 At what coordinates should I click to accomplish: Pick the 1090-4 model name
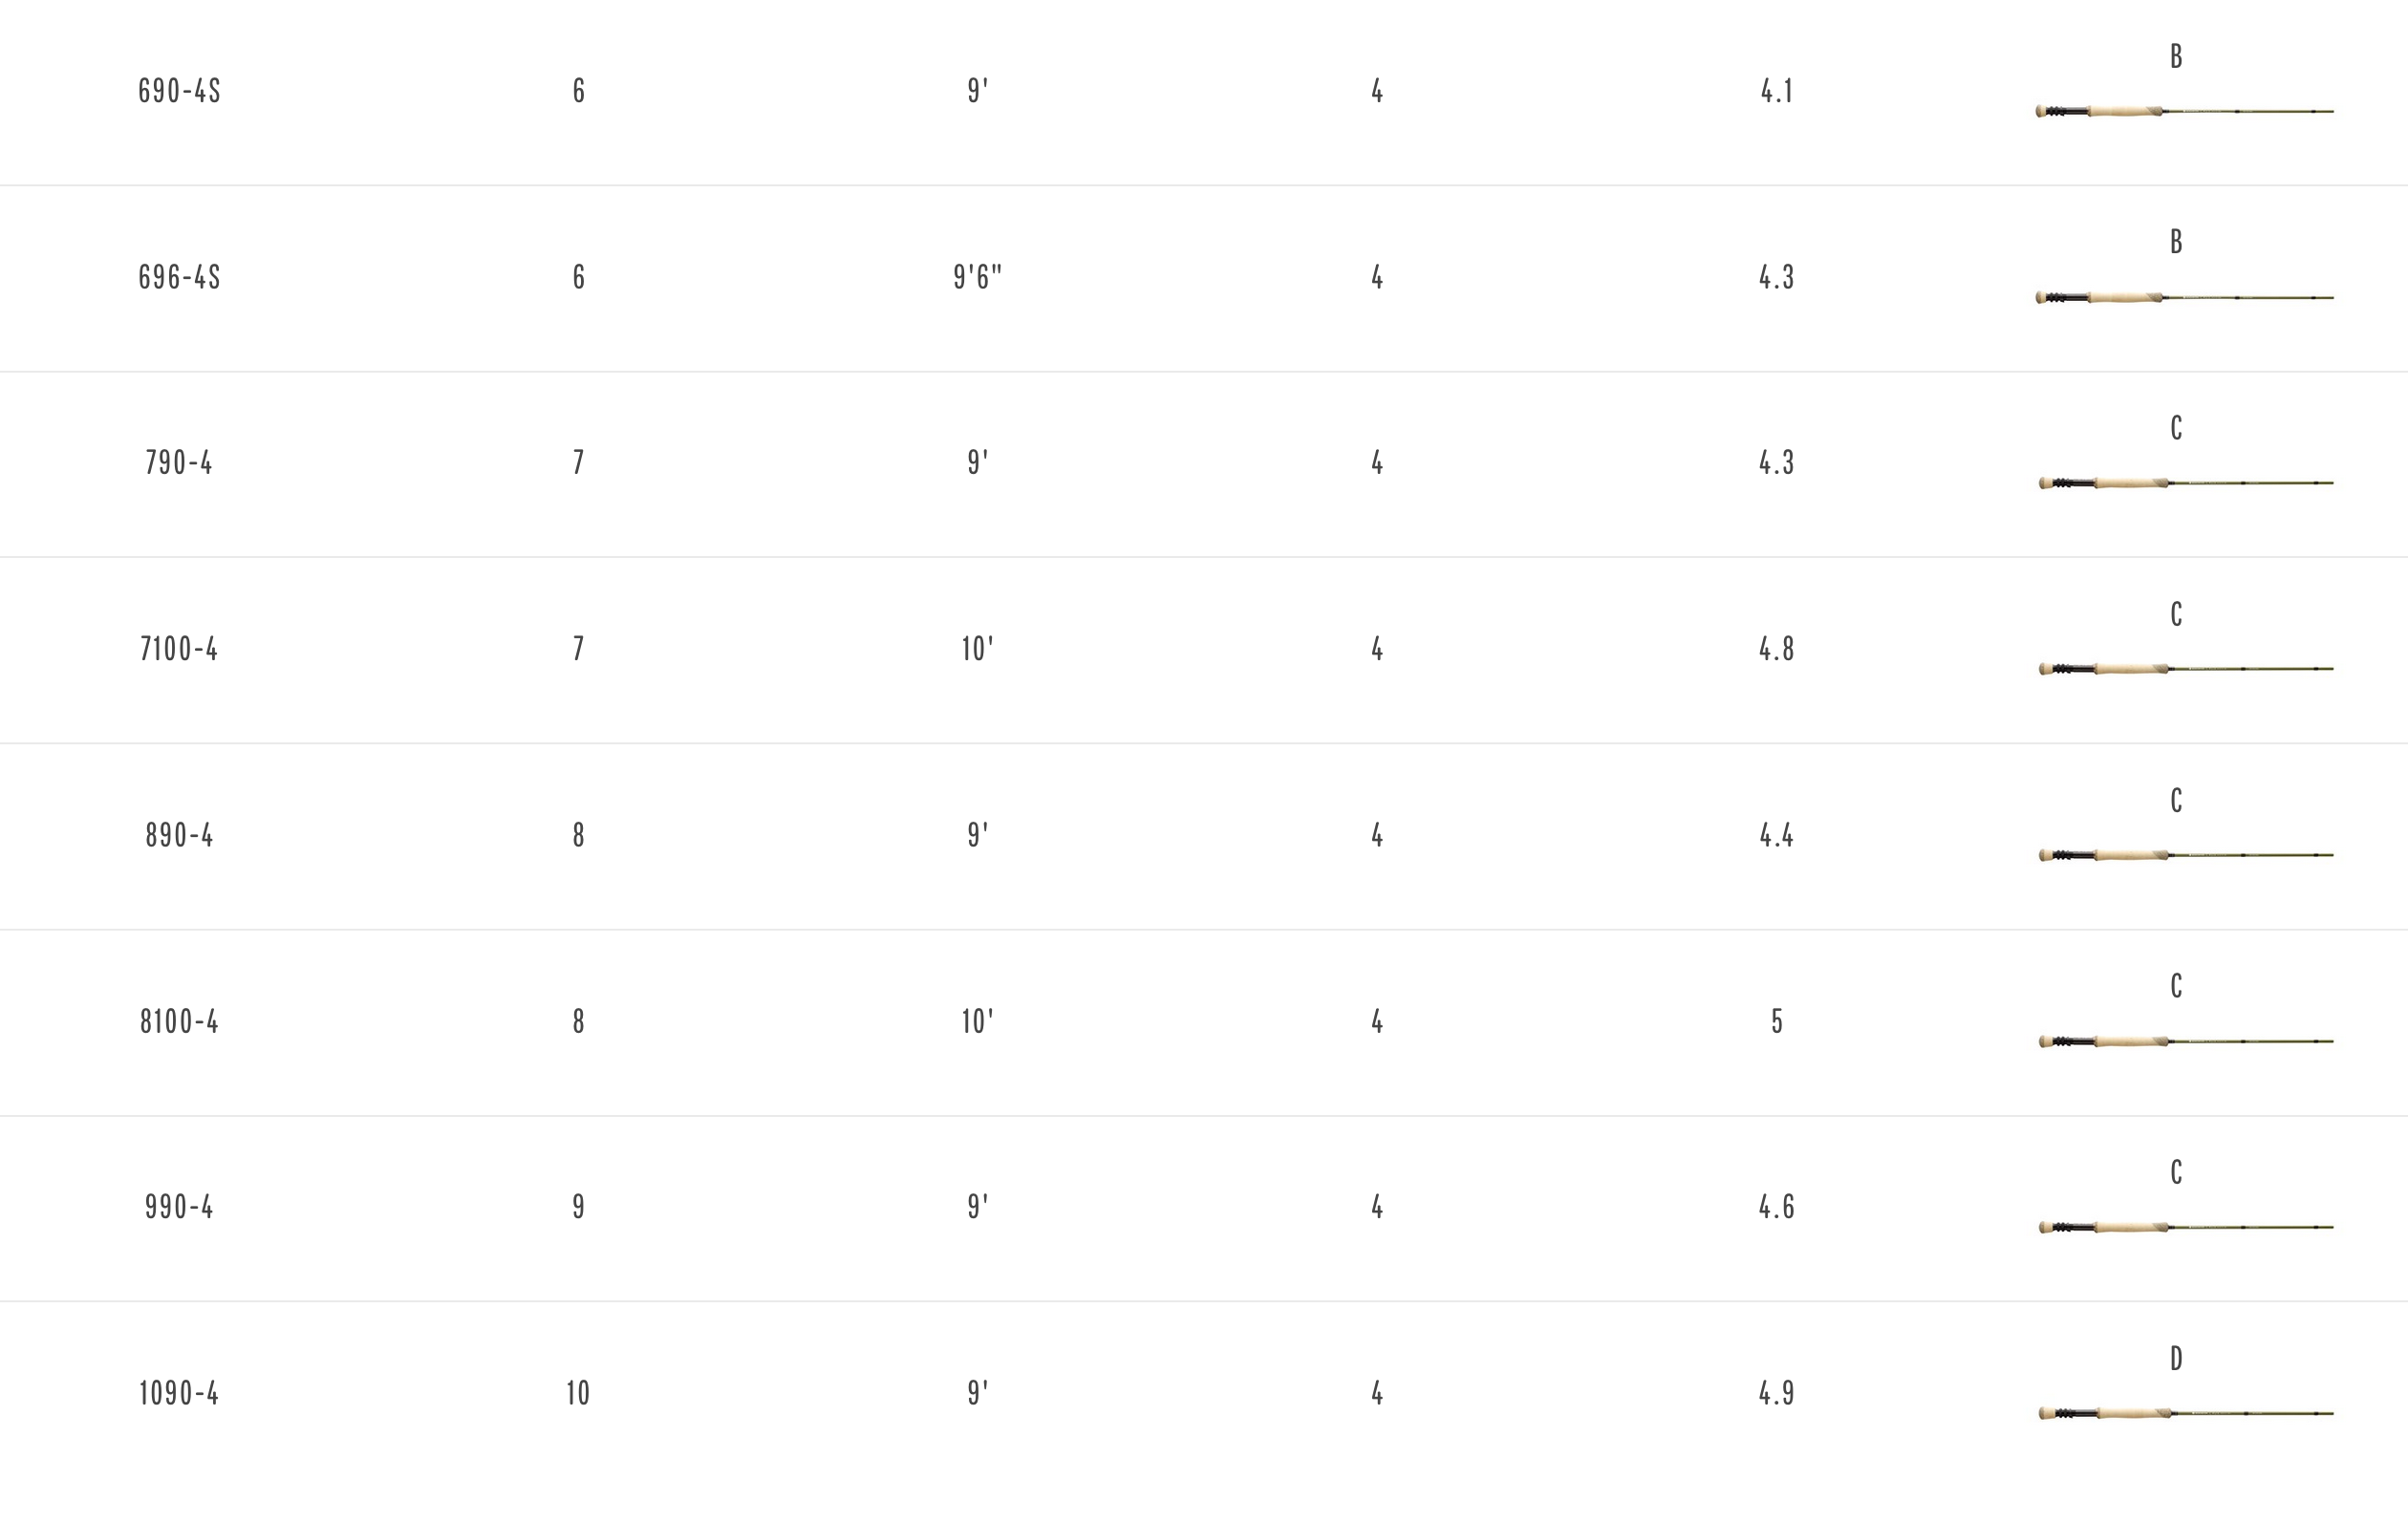[x=179, y=1393]
